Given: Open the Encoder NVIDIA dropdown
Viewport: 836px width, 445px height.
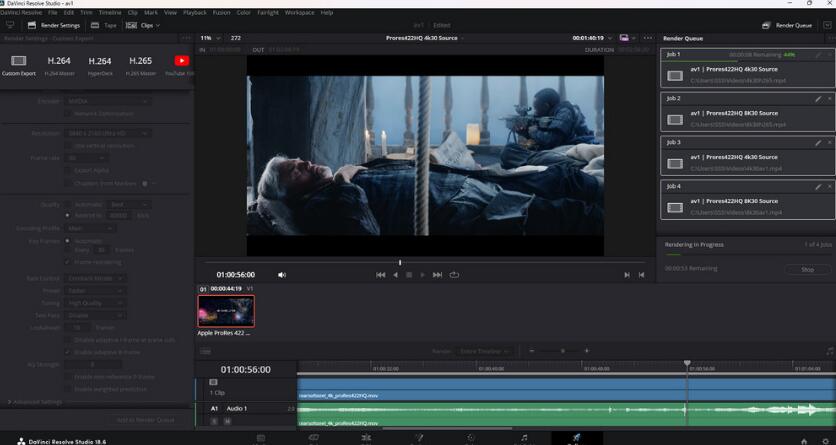Looking at the screenshot, I should [107, 101].
